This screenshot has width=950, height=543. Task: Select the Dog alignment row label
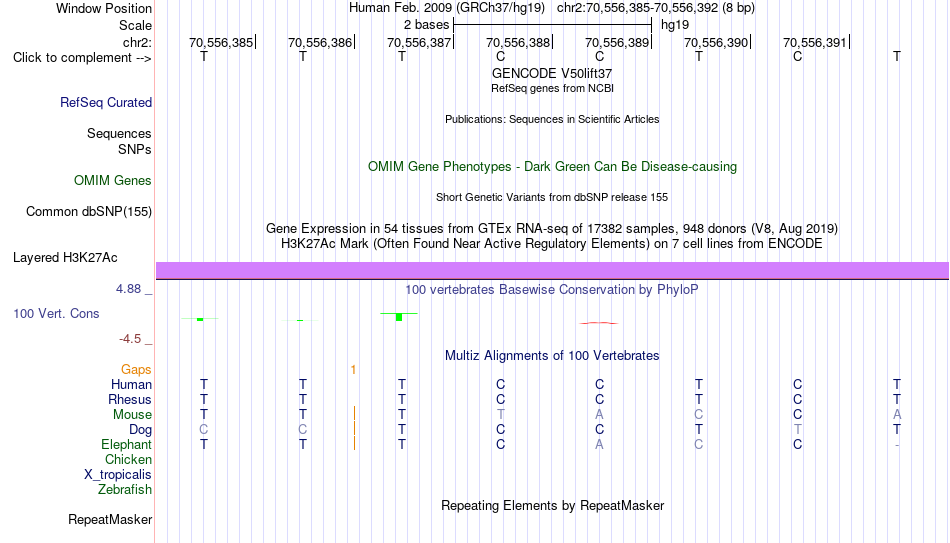click(141, 430)
